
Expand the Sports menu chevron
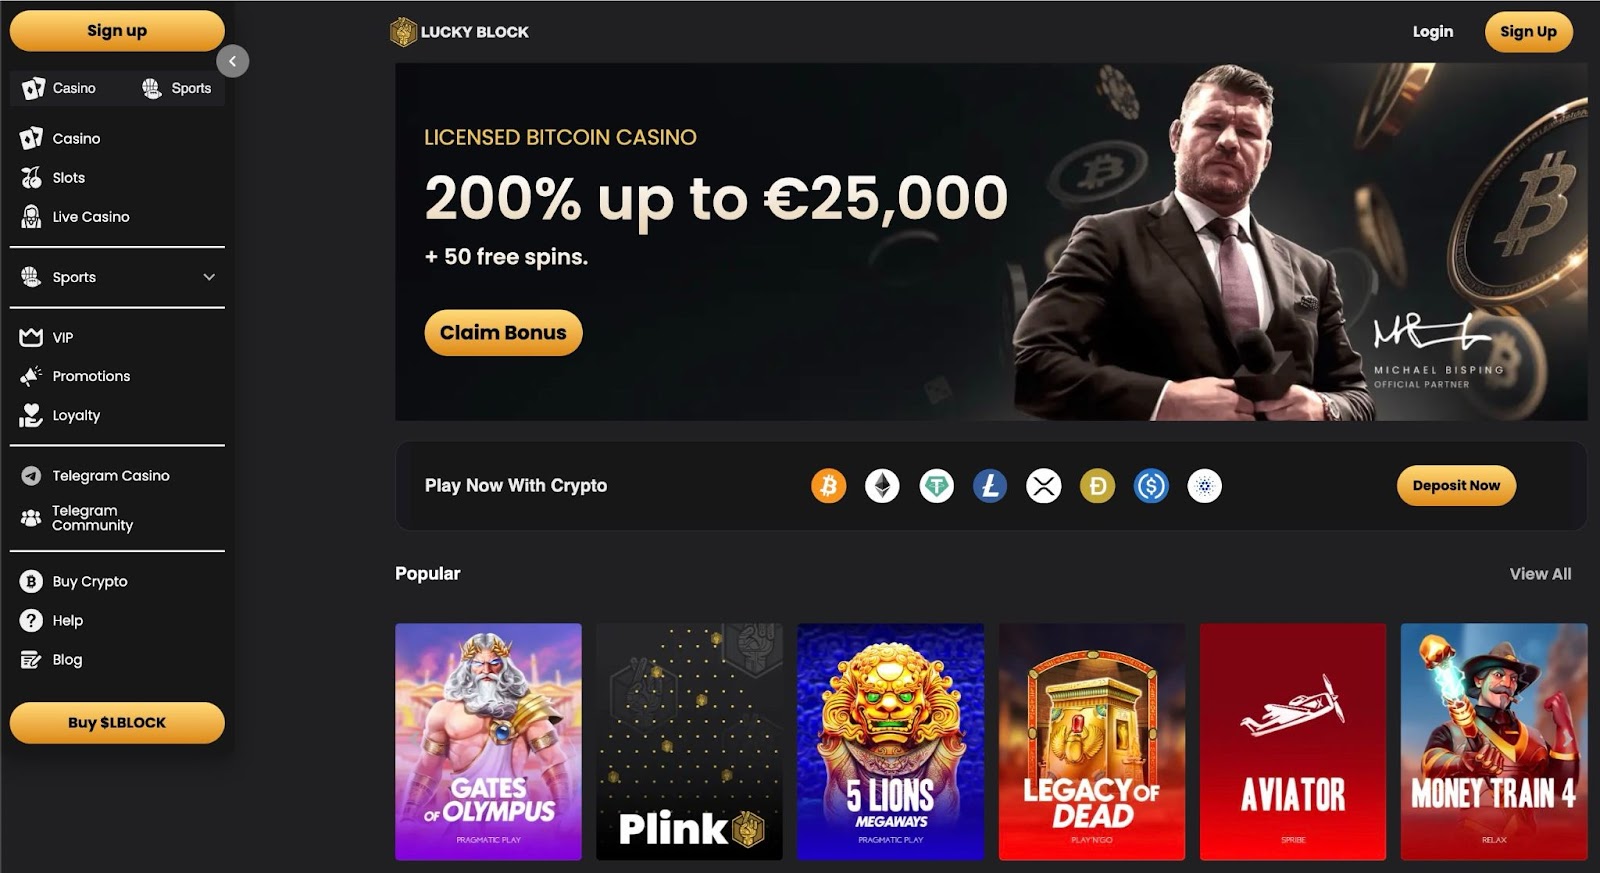pyautogui.click(x=209, y=277)
